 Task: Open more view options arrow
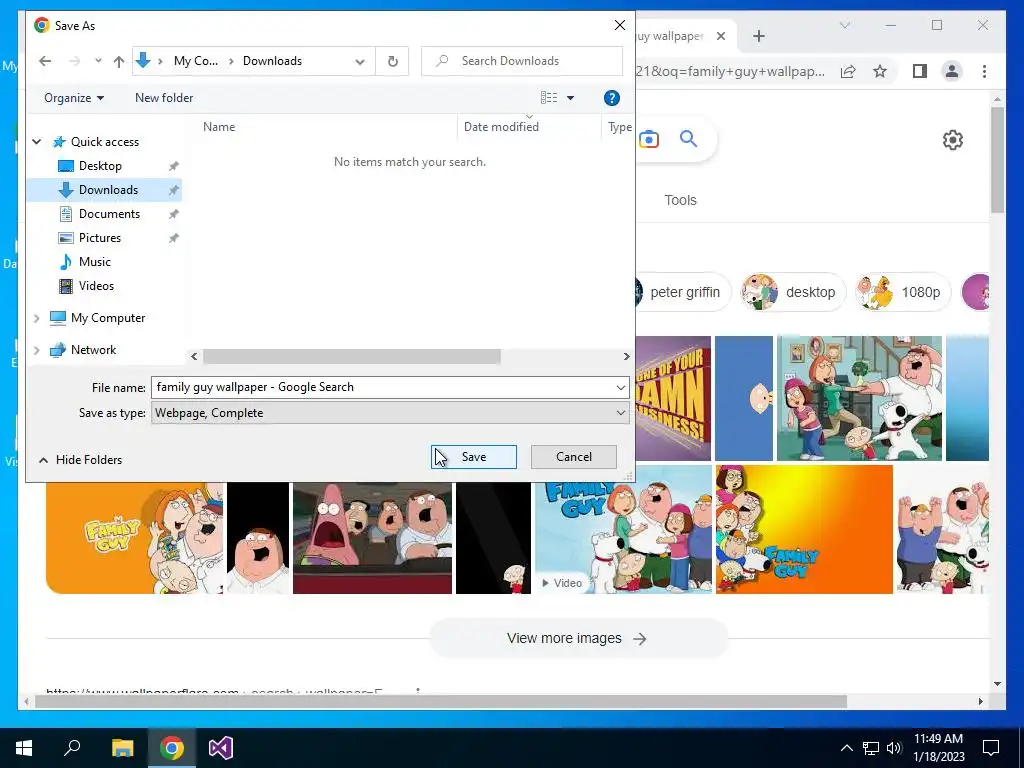(570, 98)
